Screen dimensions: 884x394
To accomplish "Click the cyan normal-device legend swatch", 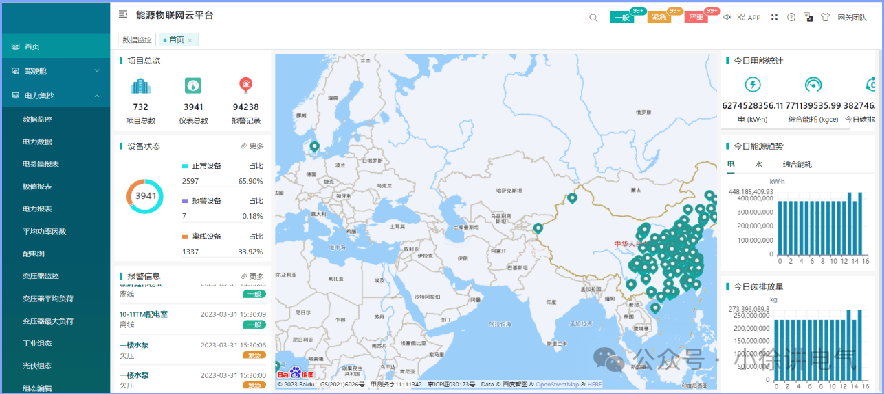I will click(185, 166).
